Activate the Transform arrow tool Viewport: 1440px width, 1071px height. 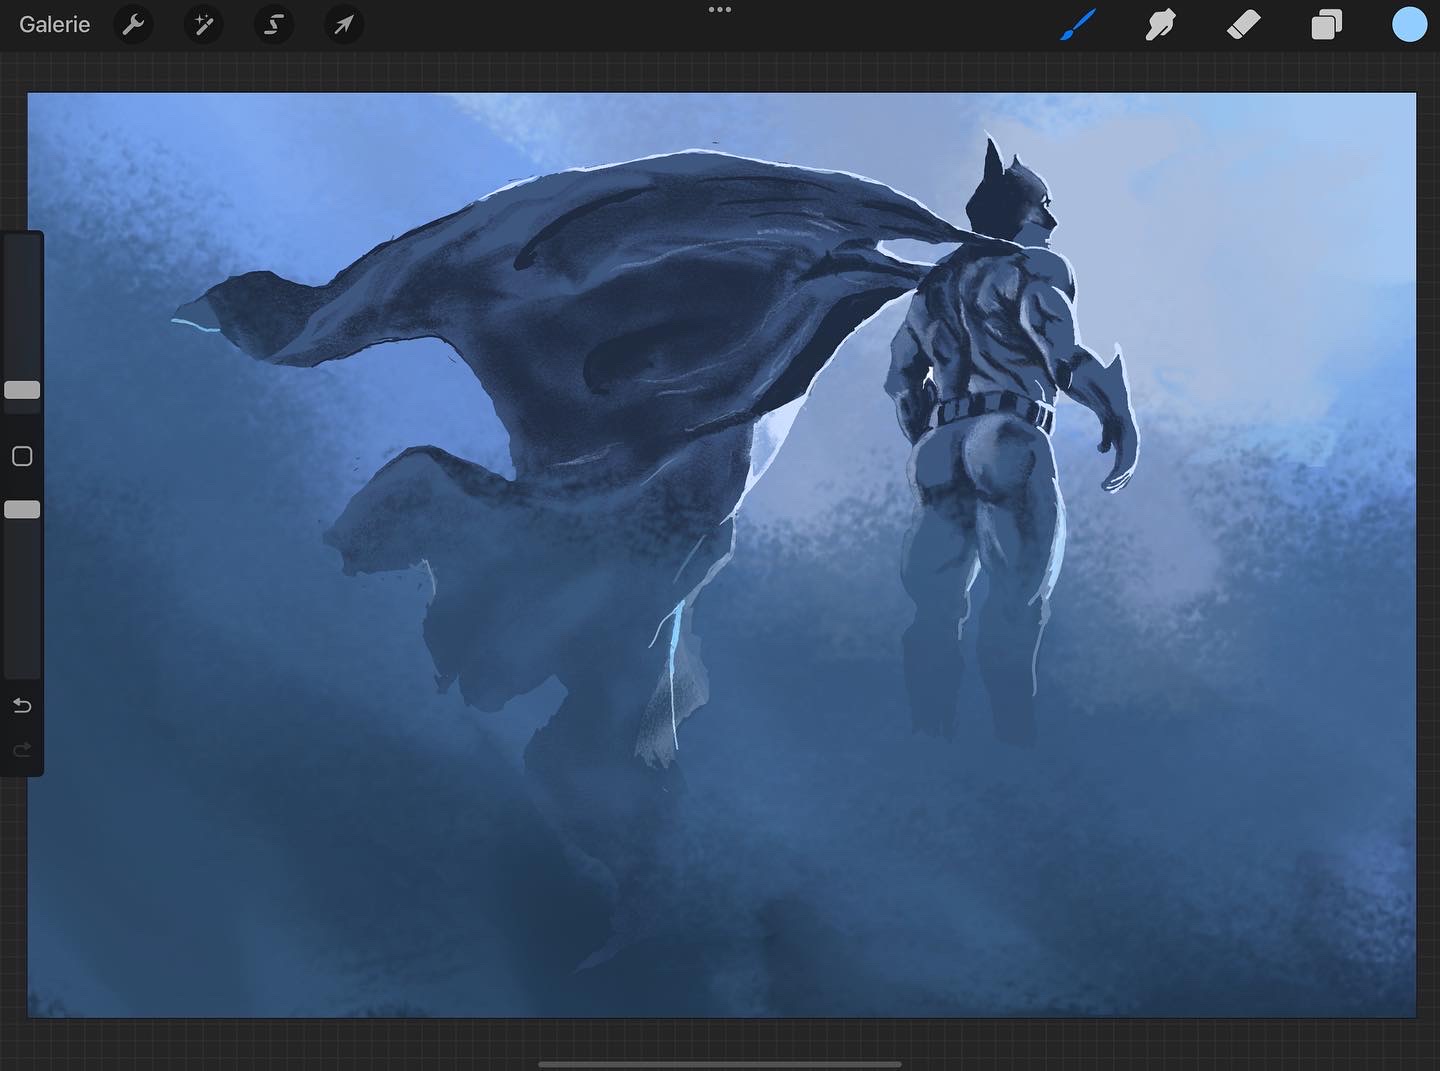[343, 25]
